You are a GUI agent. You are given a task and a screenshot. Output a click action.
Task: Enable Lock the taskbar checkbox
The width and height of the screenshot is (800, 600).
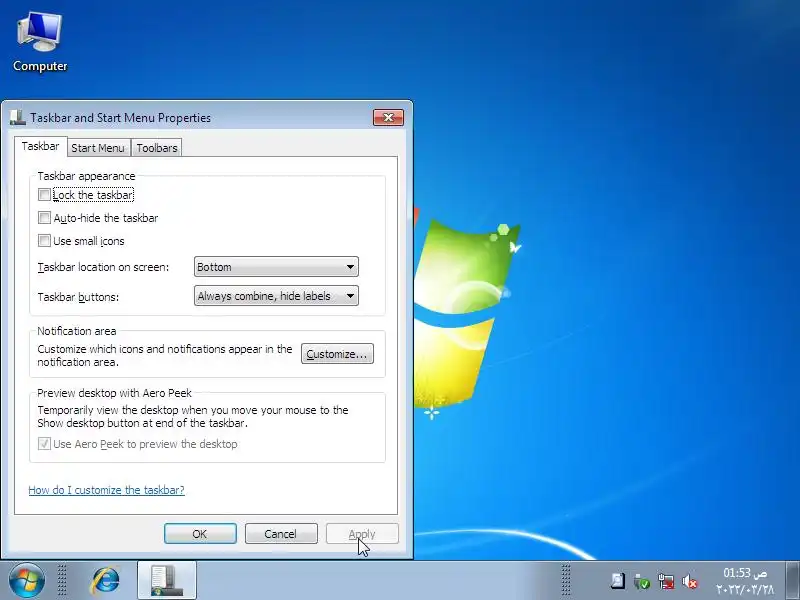(x=44, y=194)
